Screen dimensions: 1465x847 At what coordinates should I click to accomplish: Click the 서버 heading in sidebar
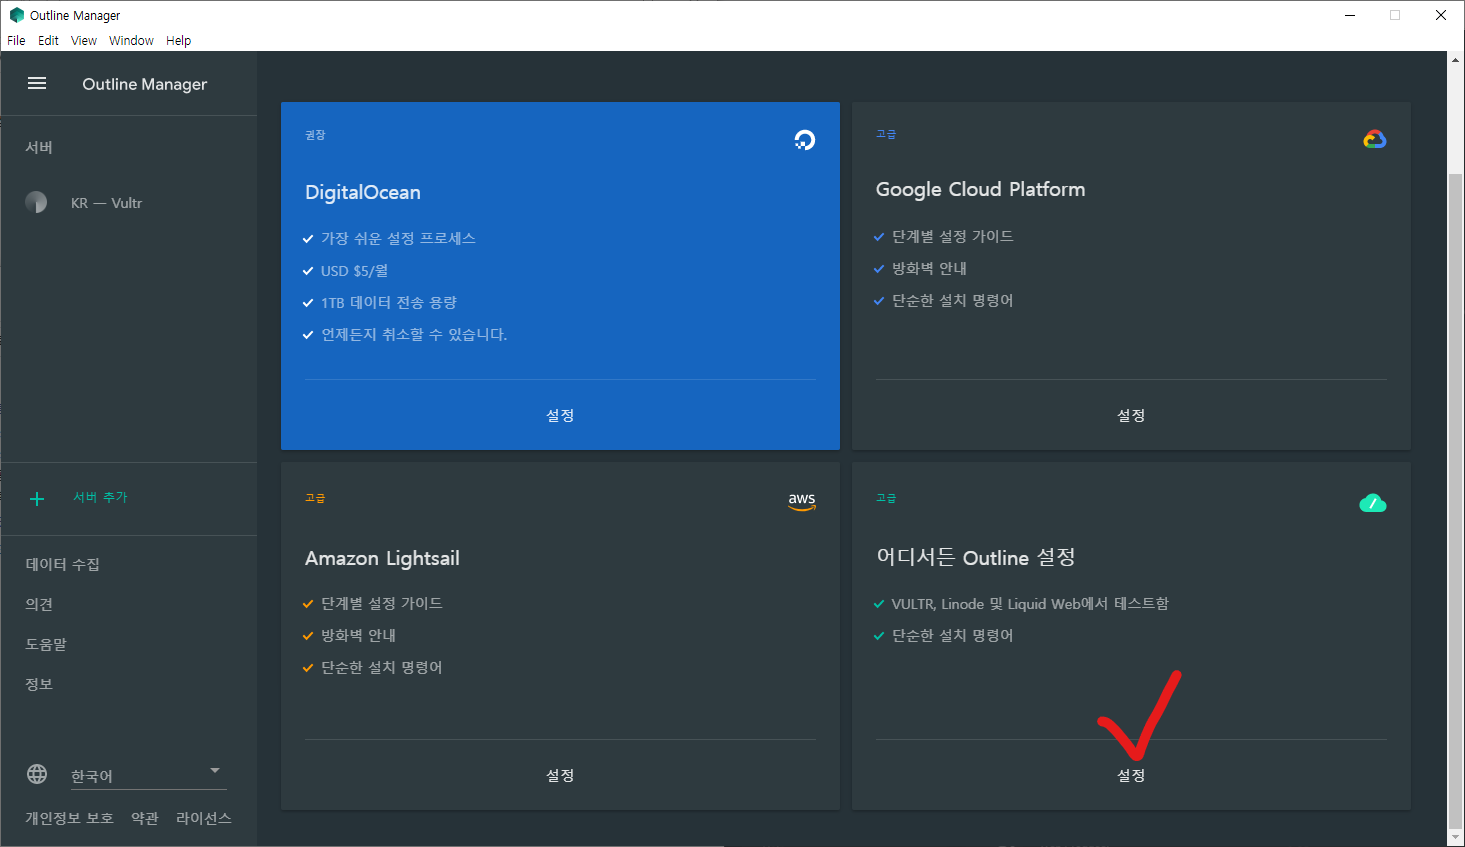pos(39,147)
